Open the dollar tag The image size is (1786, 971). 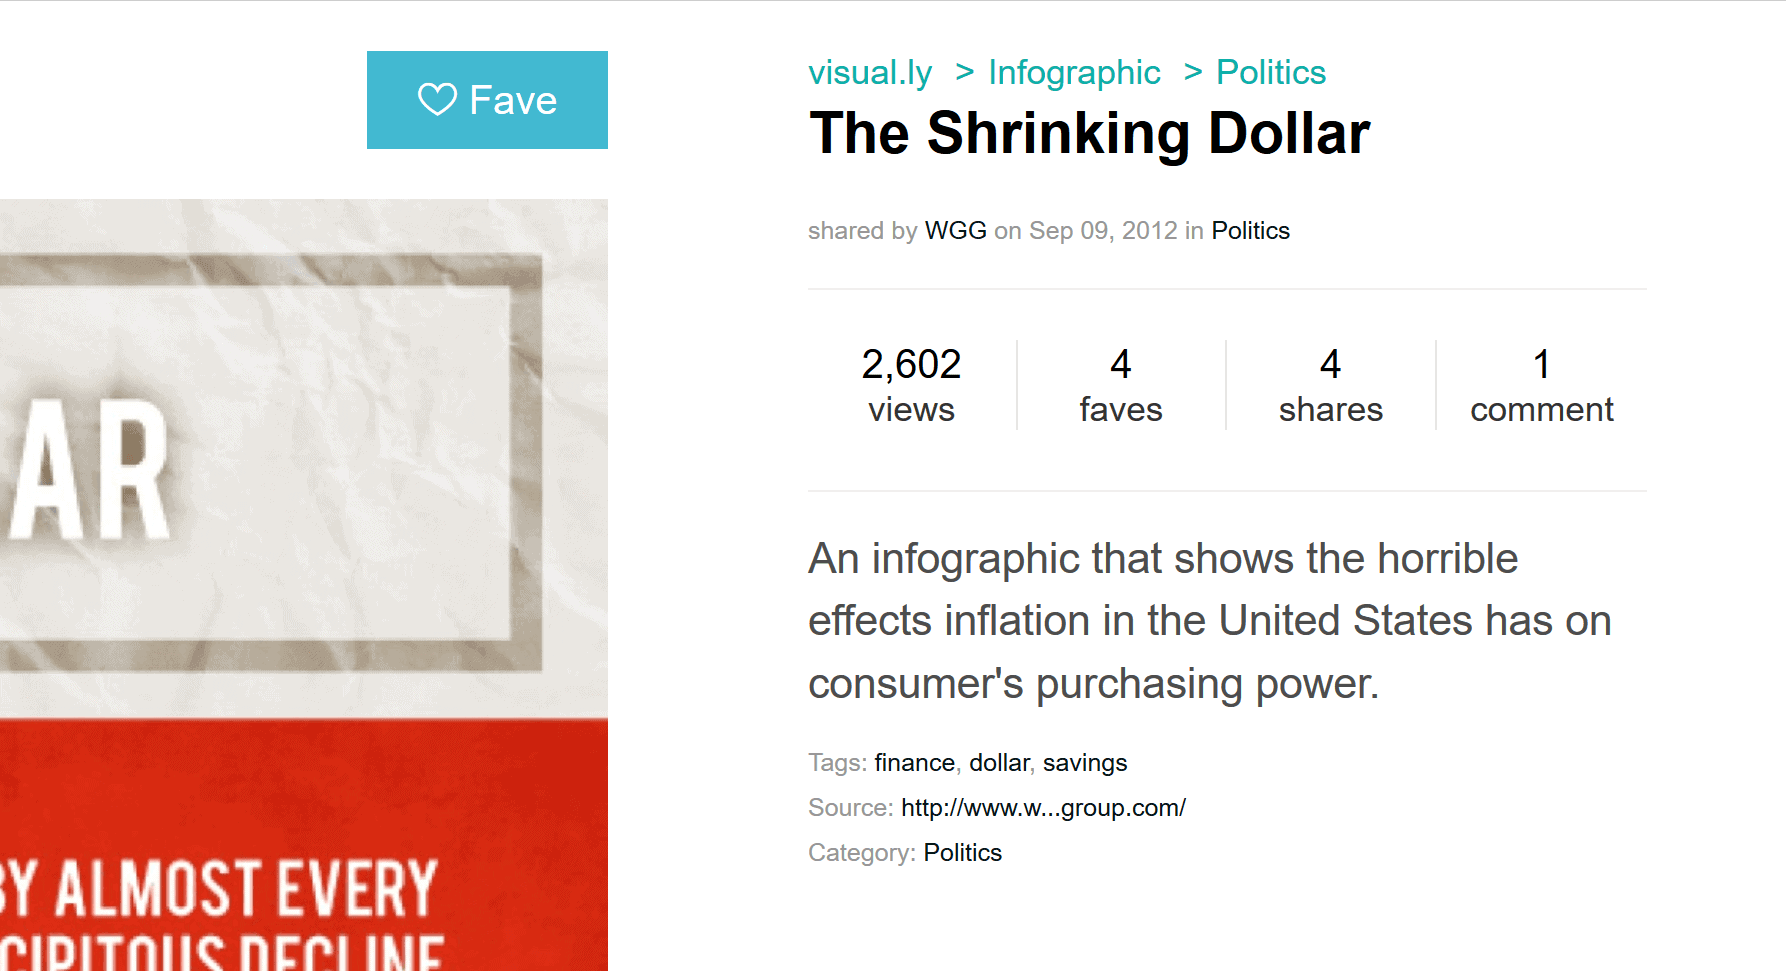[x=998, y=763]
